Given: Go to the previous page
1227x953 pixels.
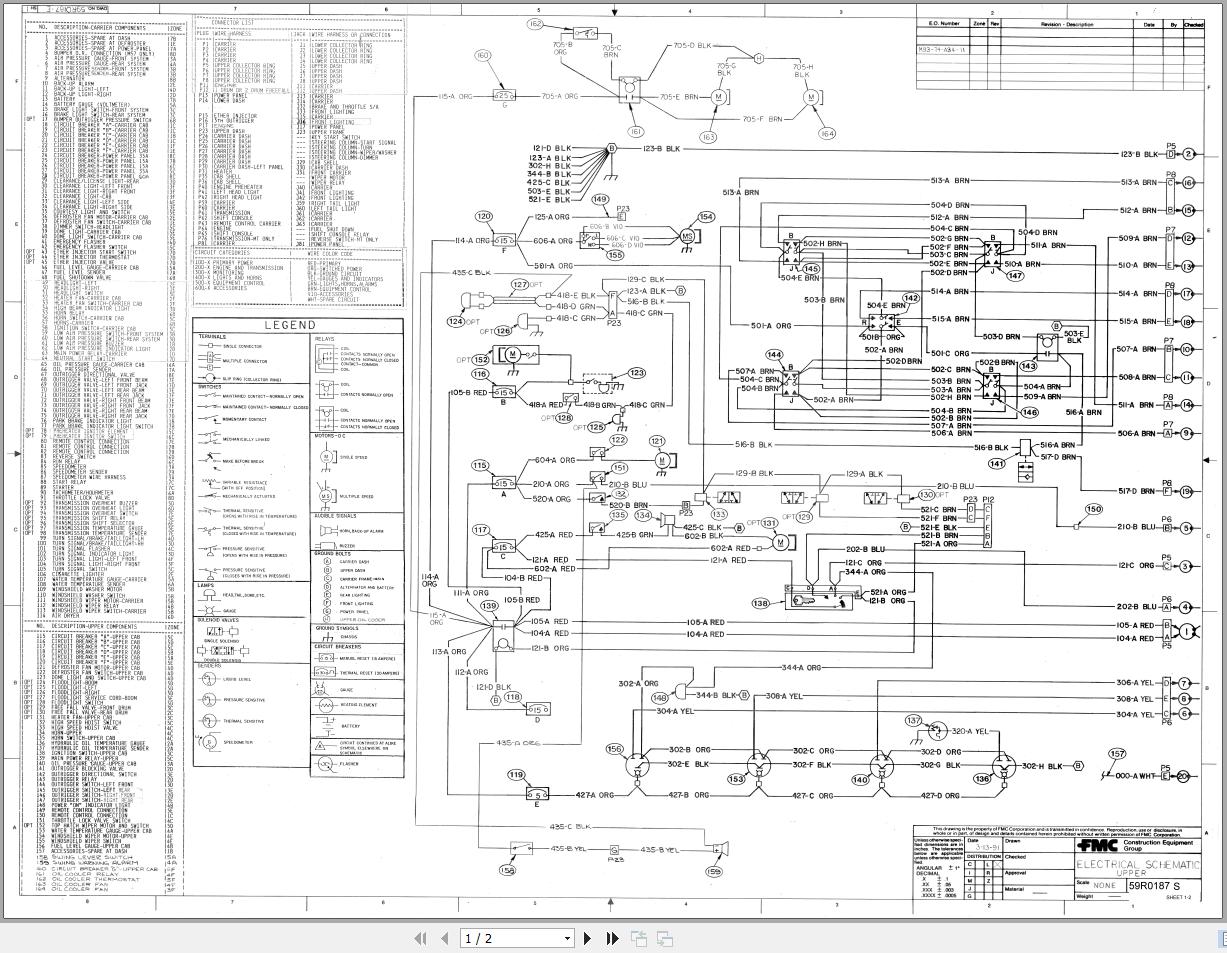Looking at the screenshot, I should 444,939.
